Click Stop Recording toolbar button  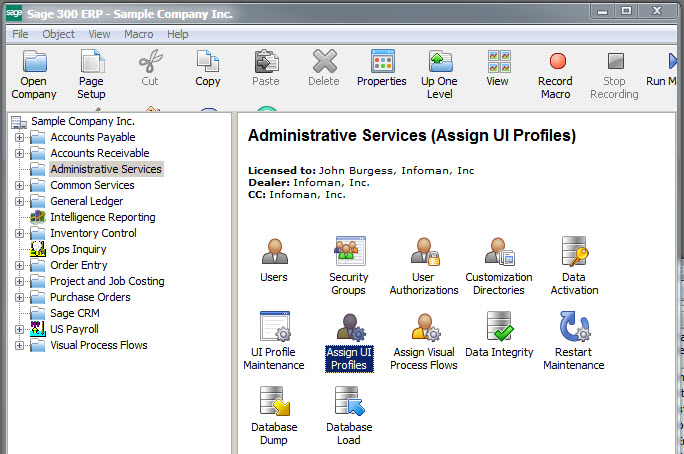point(614,75)
